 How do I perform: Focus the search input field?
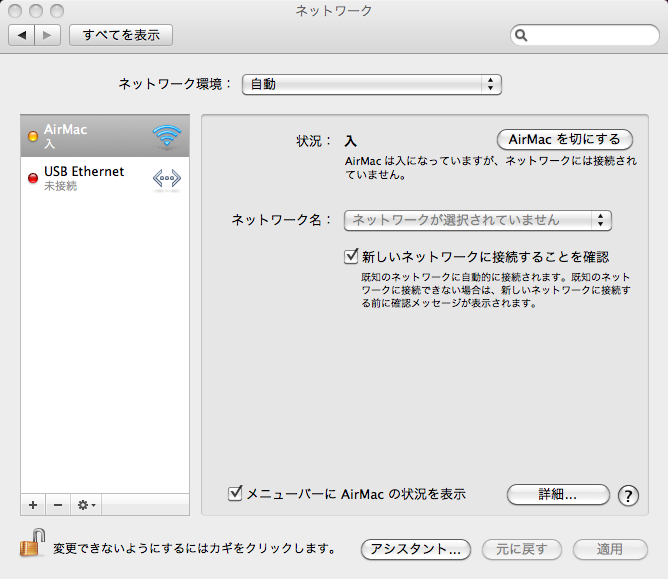pos(584,35)
